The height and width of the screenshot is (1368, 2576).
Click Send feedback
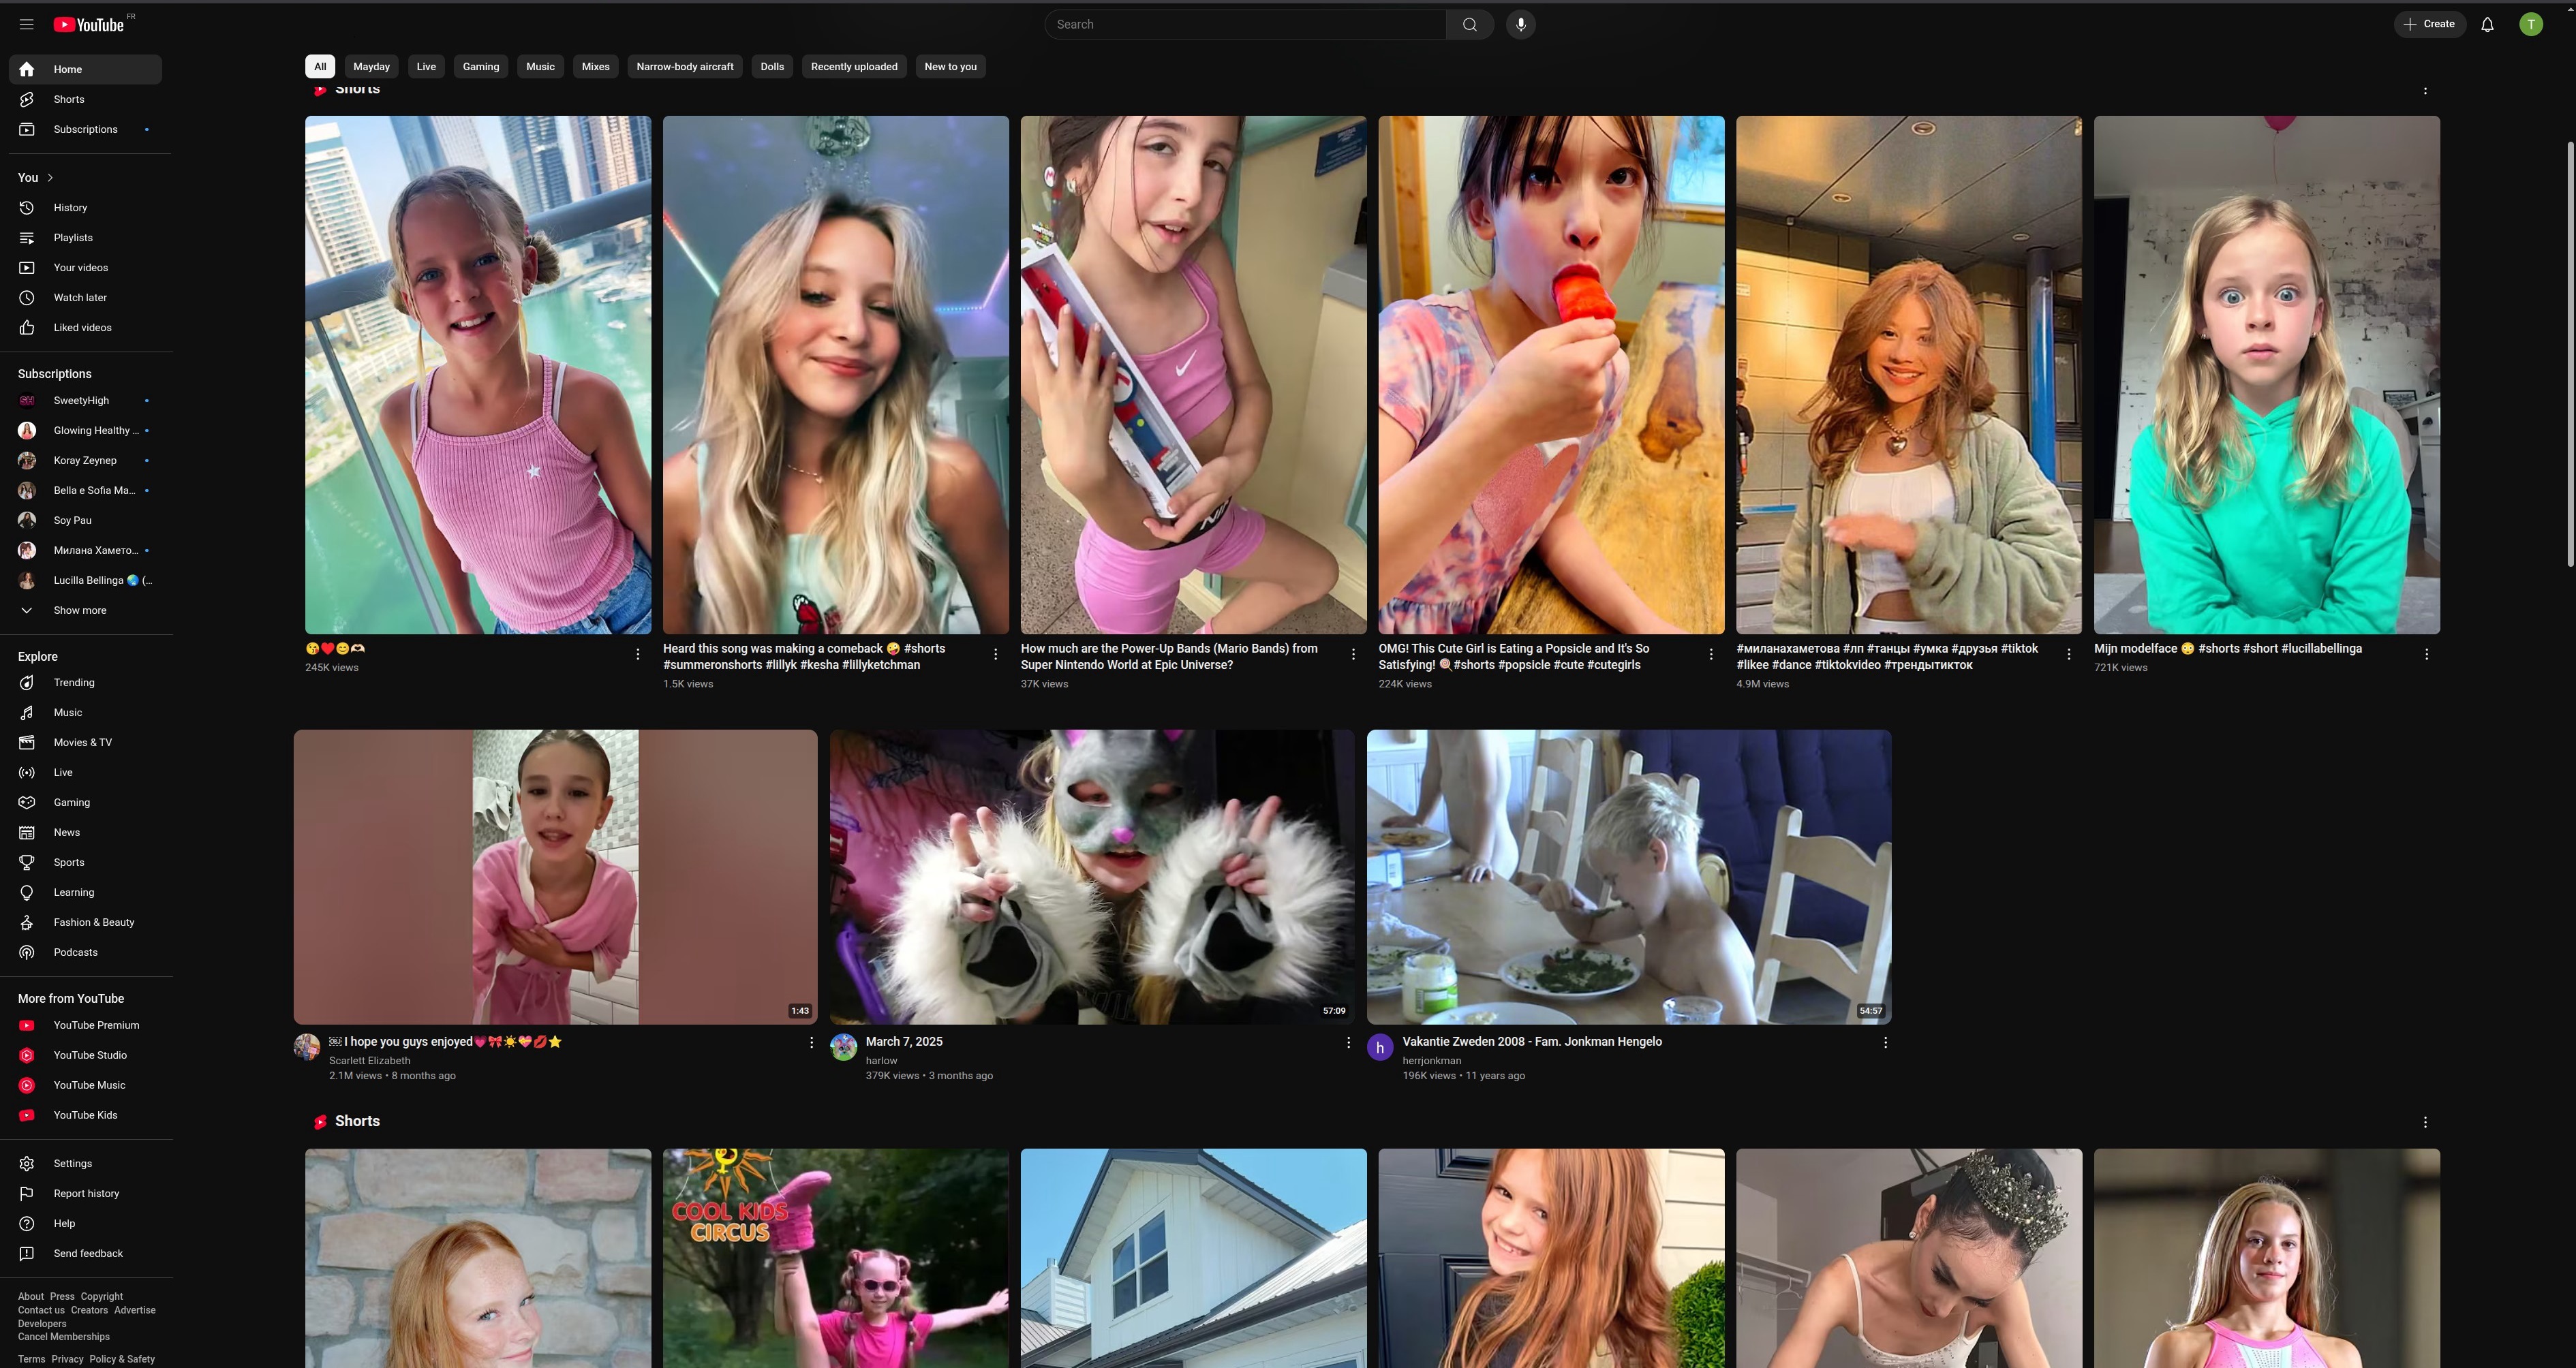pyautogui.click(x=85, y=1253)
